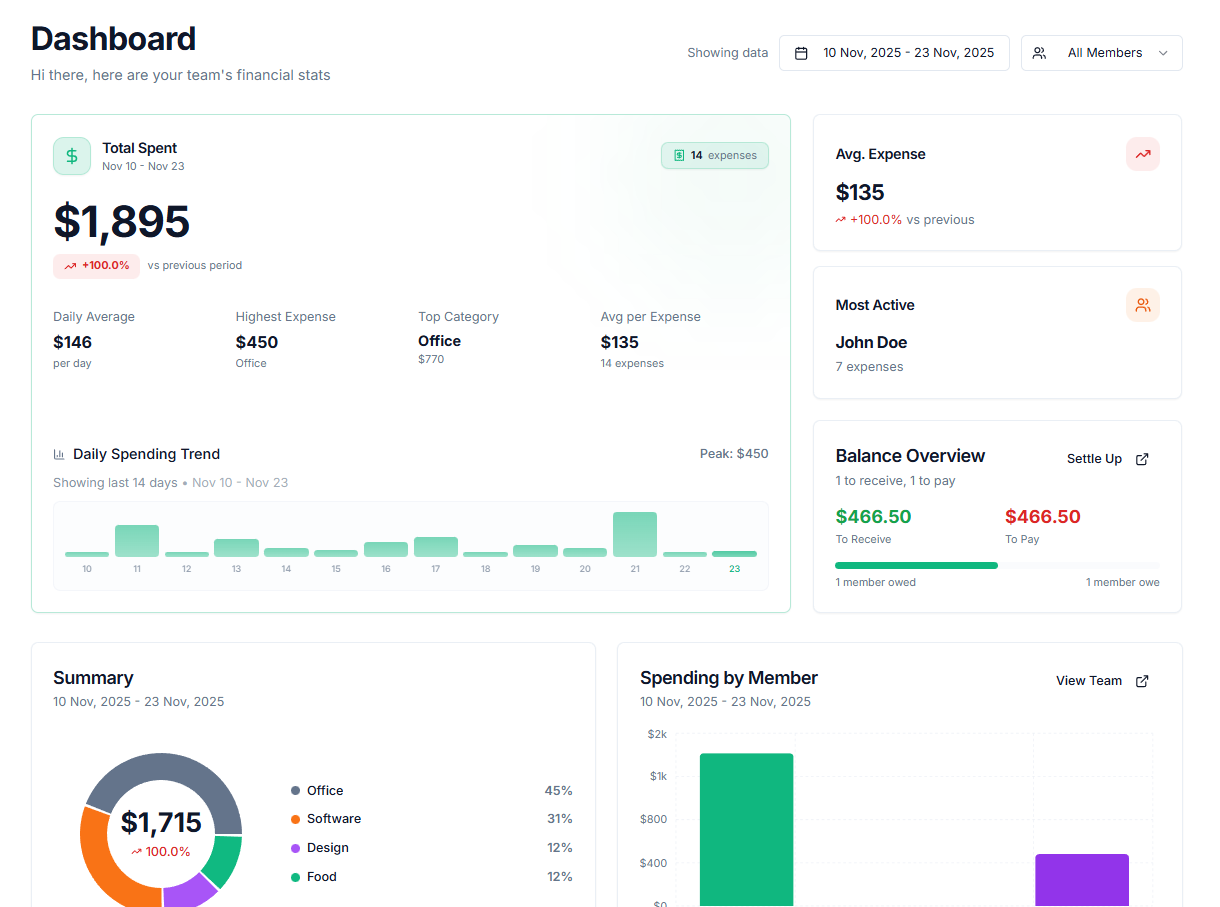Click the external link icon beside View Team
Screen dimensions: 1220x907
point(1141,680)
